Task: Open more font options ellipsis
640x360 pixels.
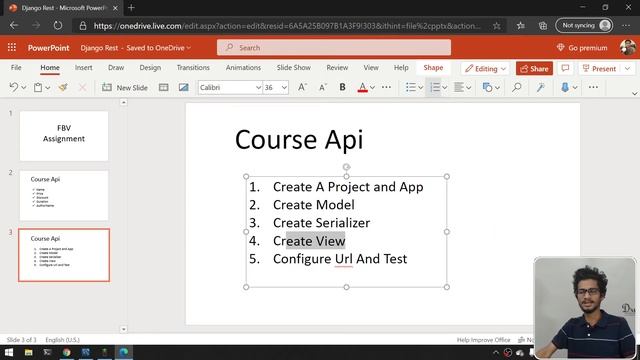Action: (x=386, y=87)
